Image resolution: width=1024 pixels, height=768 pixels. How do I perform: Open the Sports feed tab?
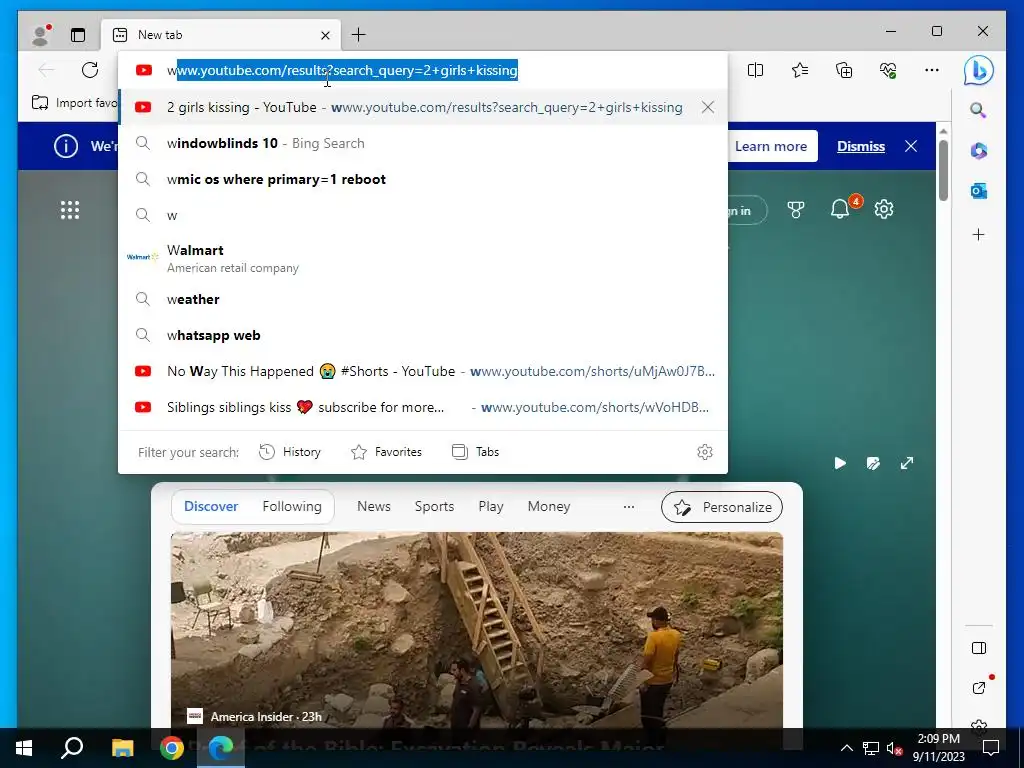click(x=434, y=506)
